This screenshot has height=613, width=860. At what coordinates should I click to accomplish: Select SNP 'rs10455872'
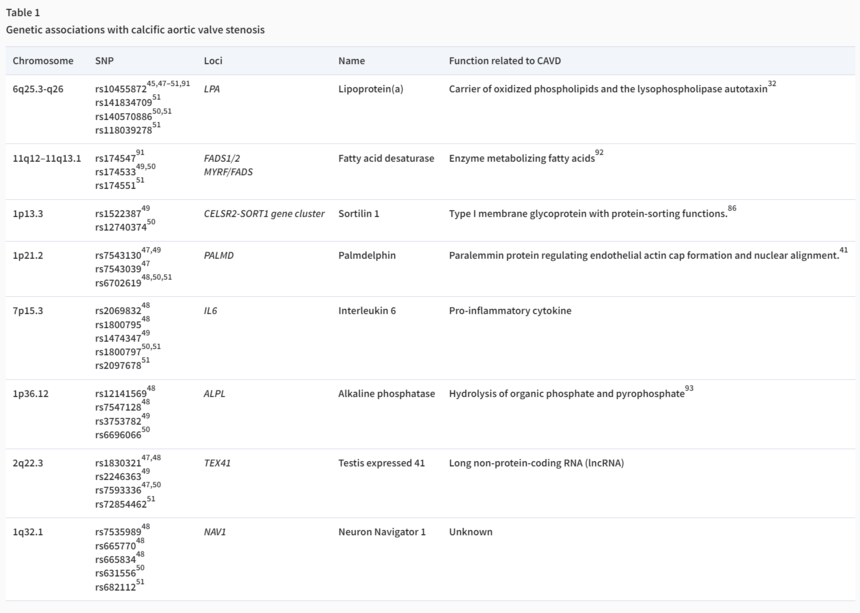[x=121, y=89]
